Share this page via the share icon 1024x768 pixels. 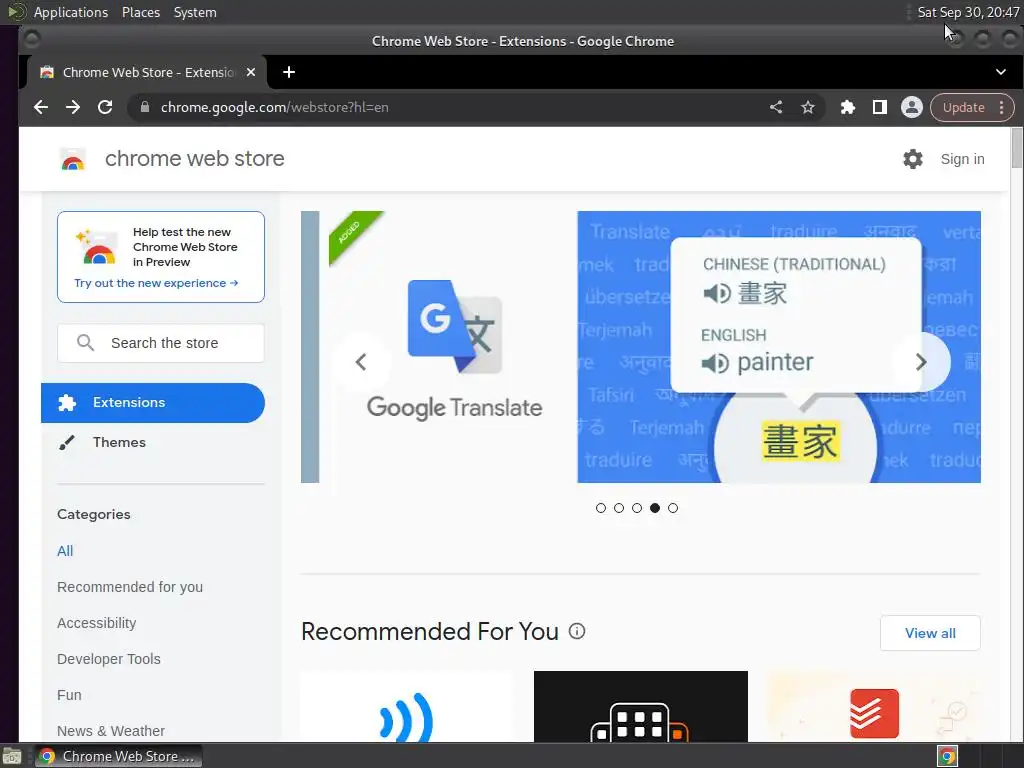(776, 107)
